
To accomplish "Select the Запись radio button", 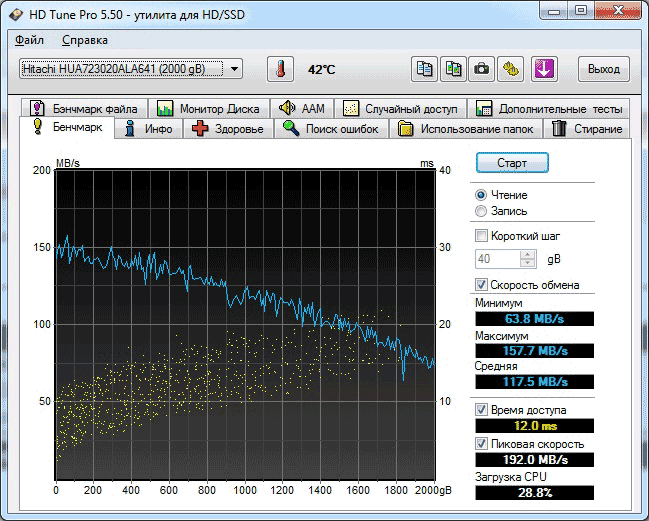I will 482,211.
